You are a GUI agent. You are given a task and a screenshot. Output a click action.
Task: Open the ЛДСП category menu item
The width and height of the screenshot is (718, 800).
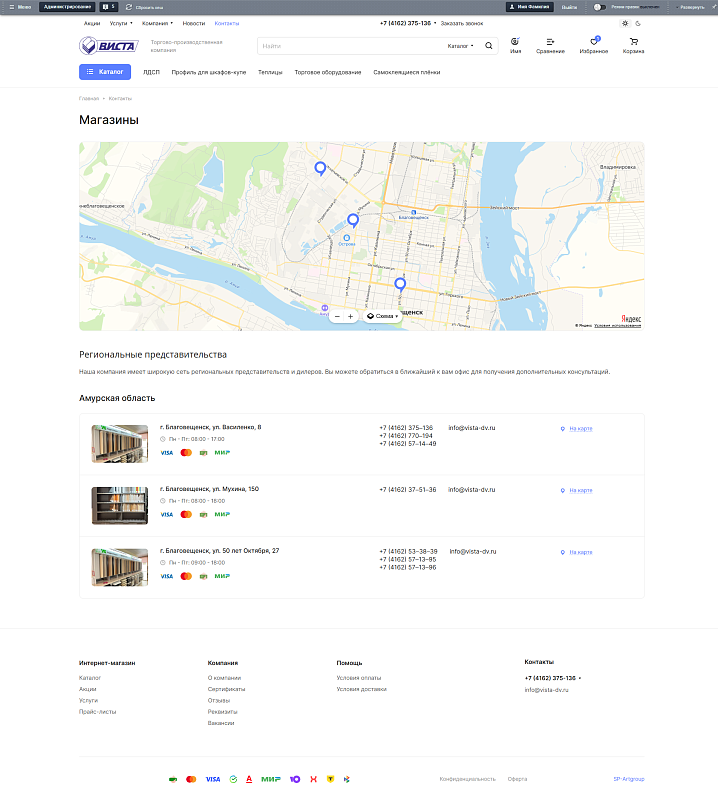pos(151,72)
